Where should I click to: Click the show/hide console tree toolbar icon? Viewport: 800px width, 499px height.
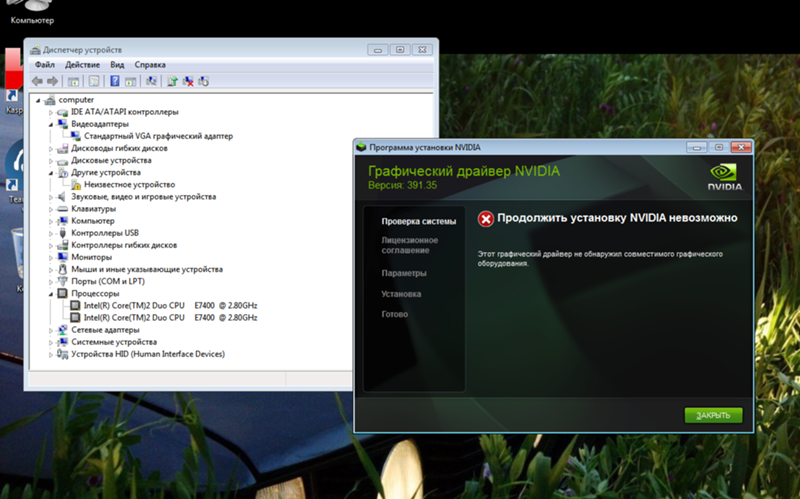[x=73, y=81]
